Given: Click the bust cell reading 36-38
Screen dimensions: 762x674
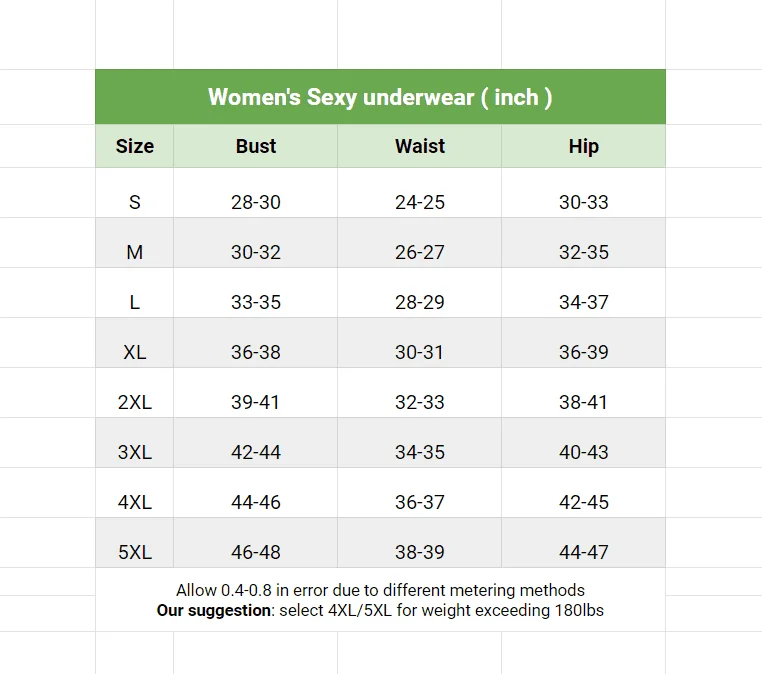Looking at the screenshot, I should tap(256, 352).
